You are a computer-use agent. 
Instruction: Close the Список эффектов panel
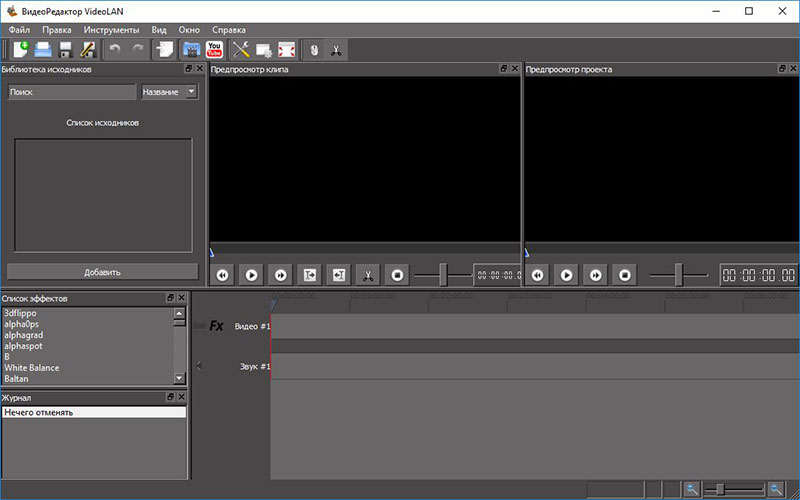coord(182,297)
